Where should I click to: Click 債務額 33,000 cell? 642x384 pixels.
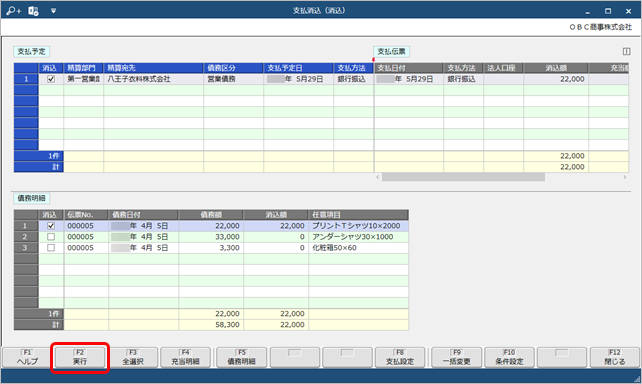[211, 237]
